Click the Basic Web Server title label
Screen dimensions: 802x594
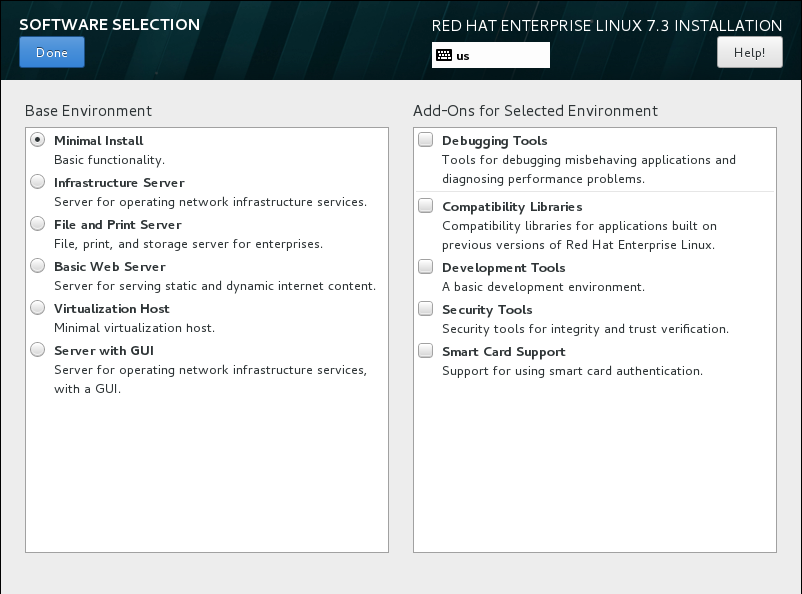click(110, 267)
